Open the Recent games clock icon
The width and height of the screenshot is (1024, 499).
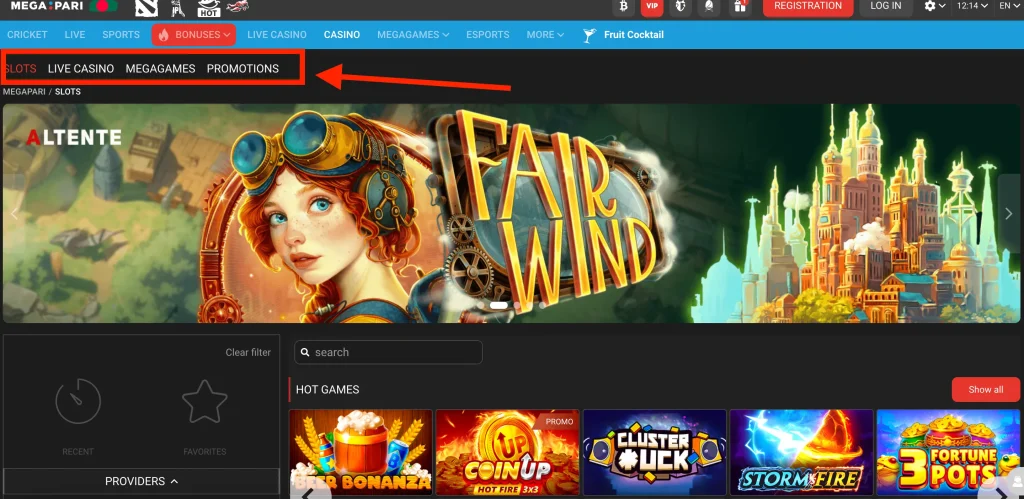click(x=78, y=401)
